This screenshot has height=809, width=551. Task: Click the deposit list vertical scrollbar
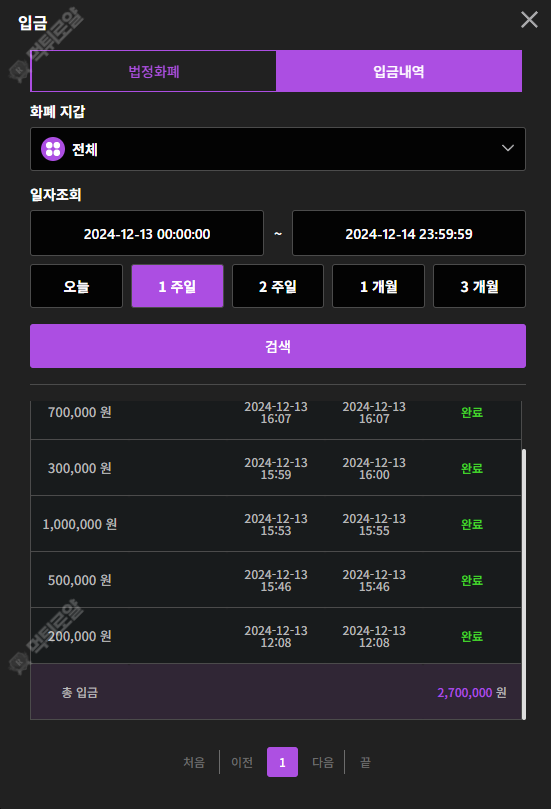pyautogui.click(x=524, y=584)
